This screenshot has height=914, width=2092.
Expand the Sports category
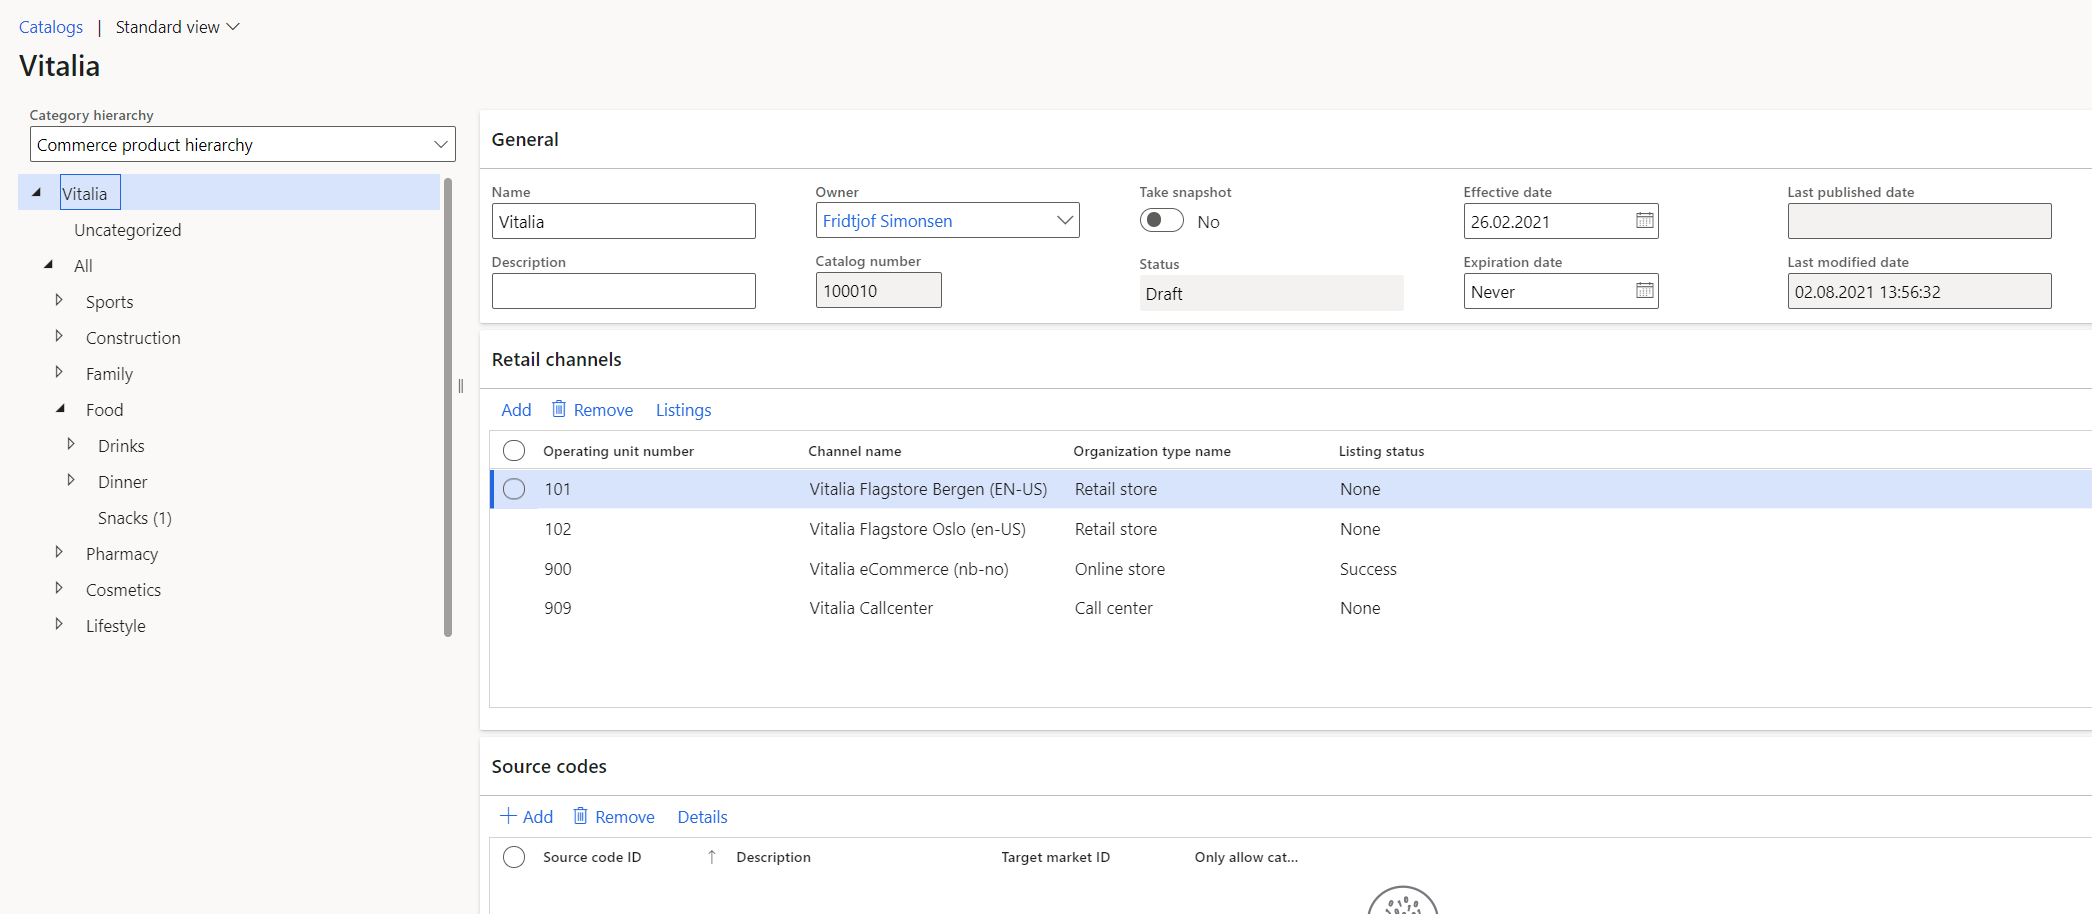coord(59,300)
